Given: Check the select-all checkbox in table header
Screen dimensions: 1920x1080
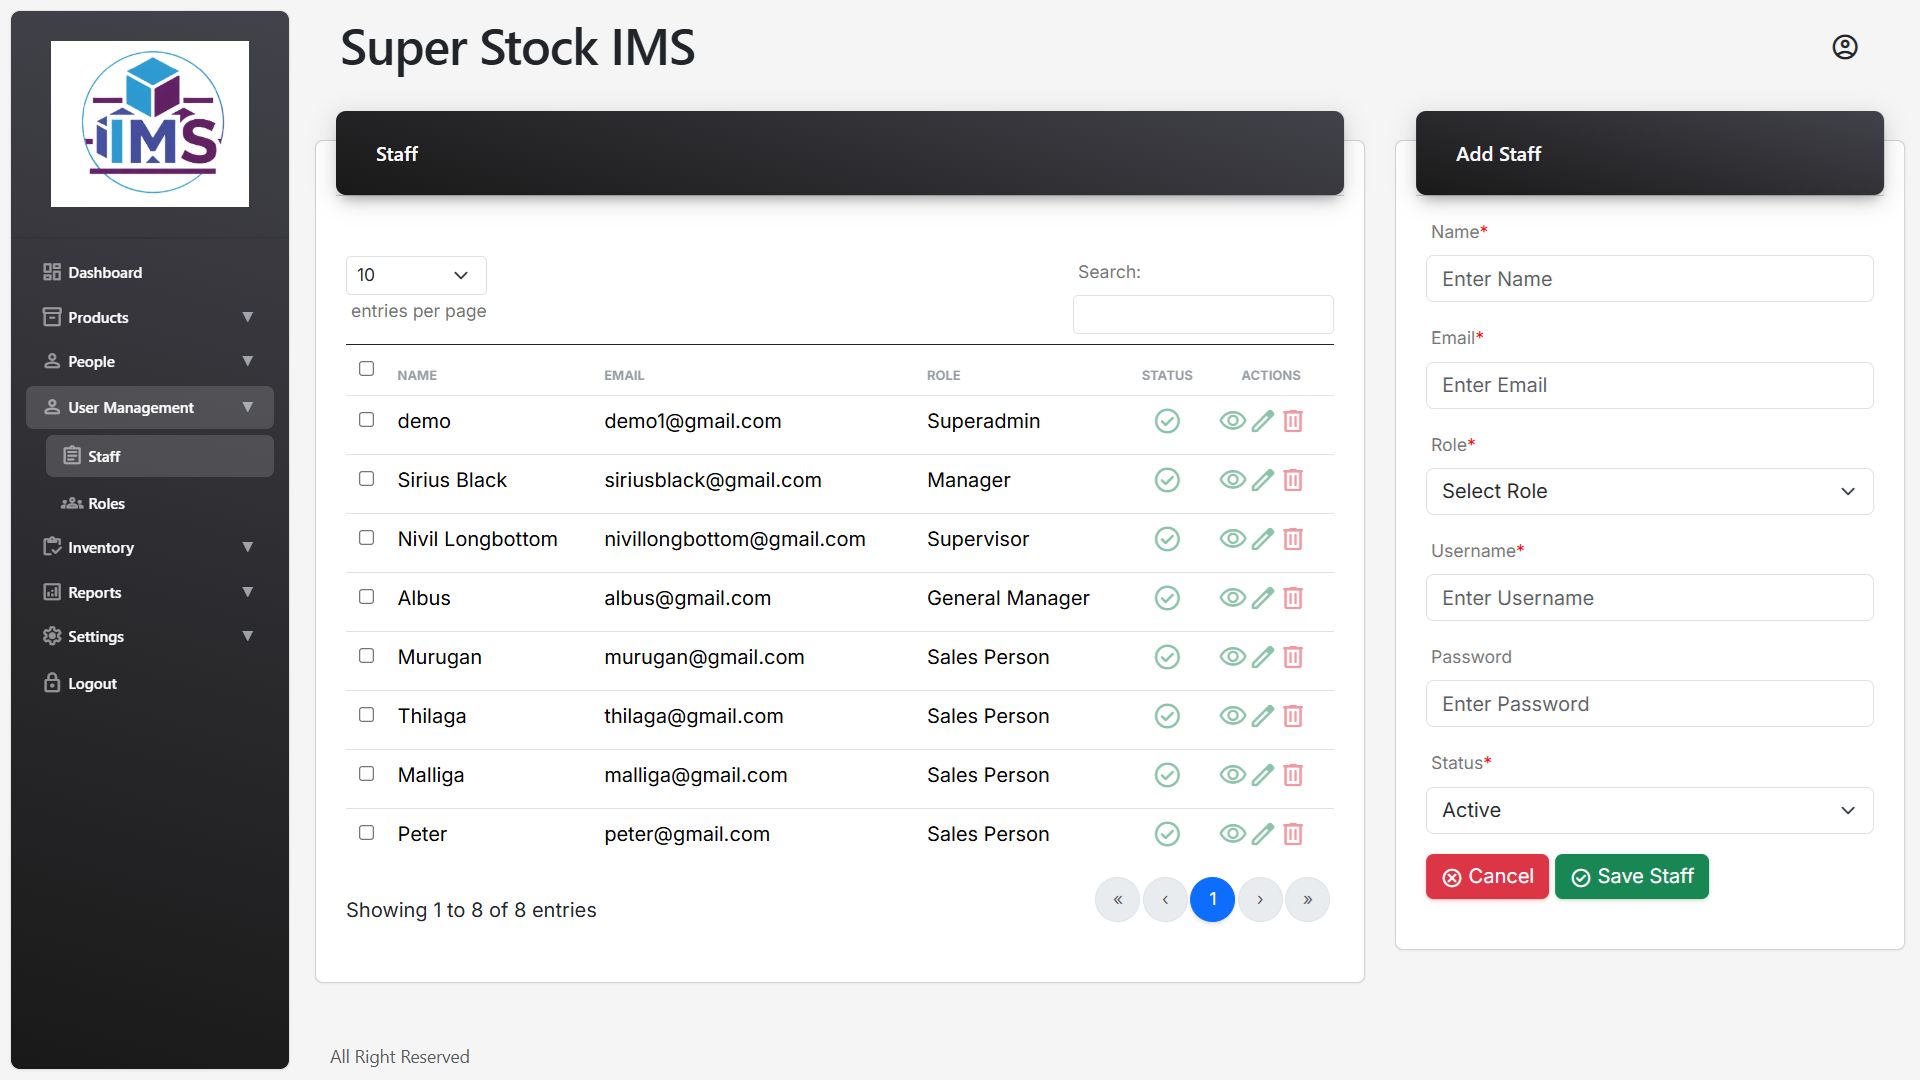Looking at the screenshot, I should [x=366, y=369].
